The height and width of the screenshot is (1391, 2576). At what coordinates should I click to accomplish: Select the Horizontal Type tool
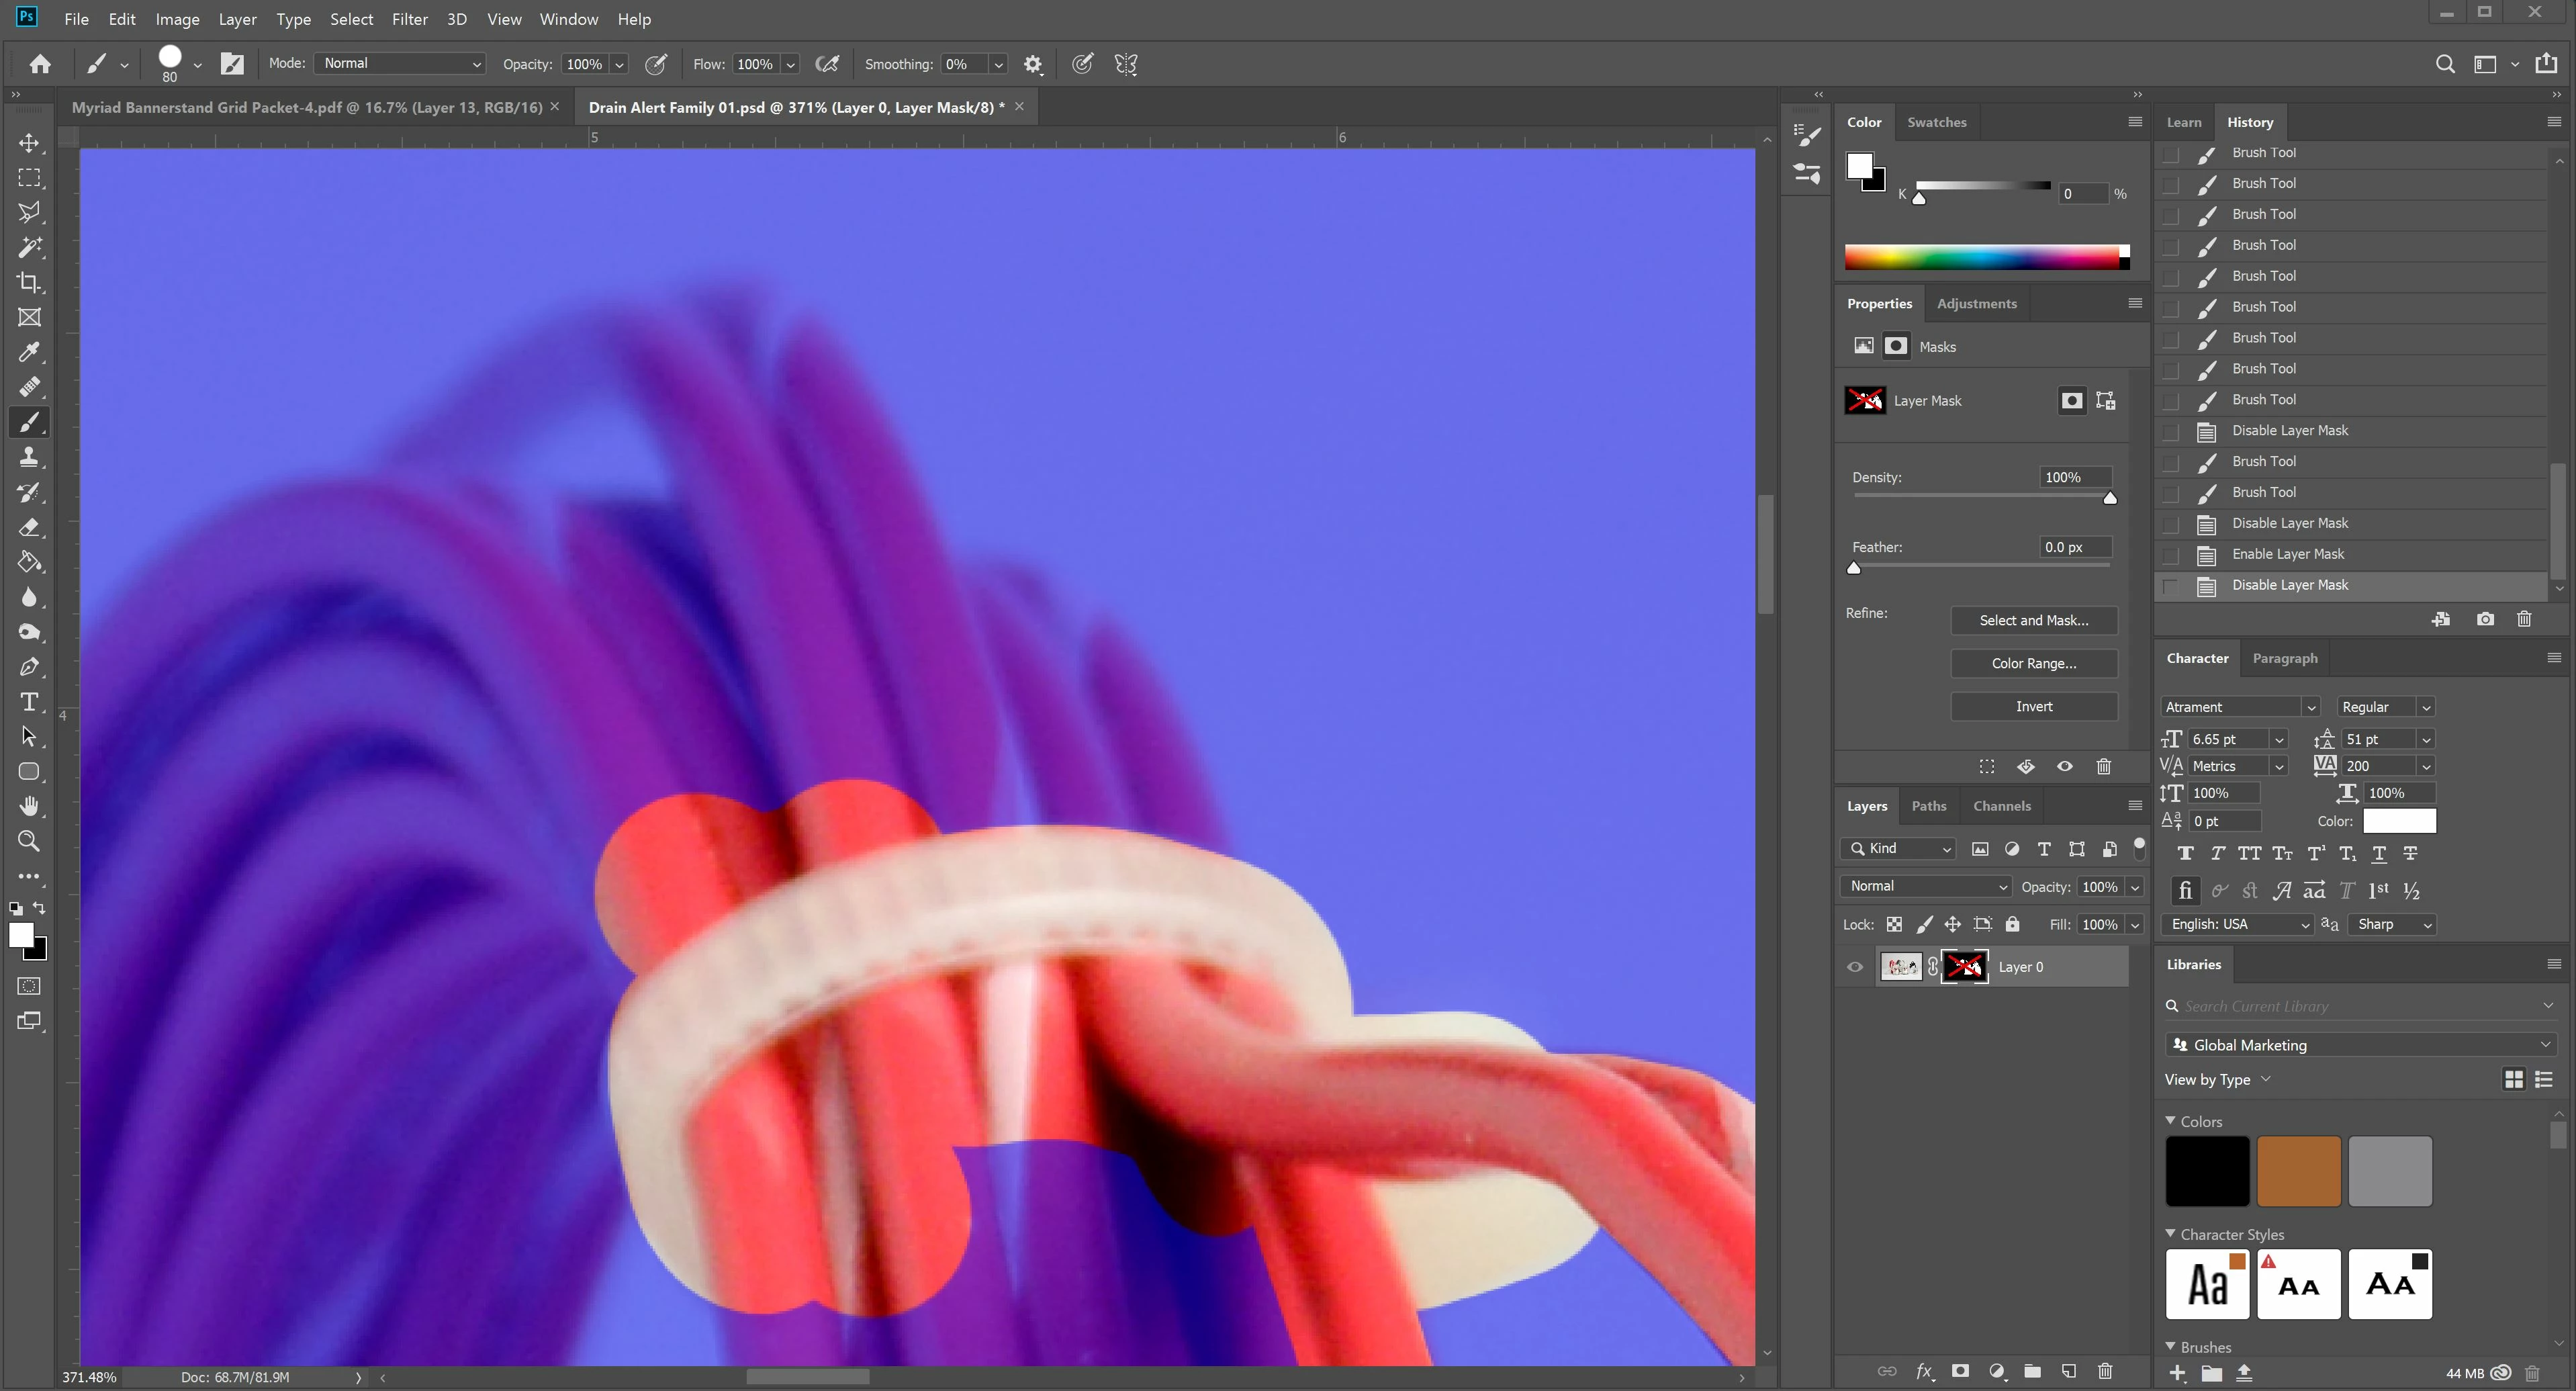(29, 702)
